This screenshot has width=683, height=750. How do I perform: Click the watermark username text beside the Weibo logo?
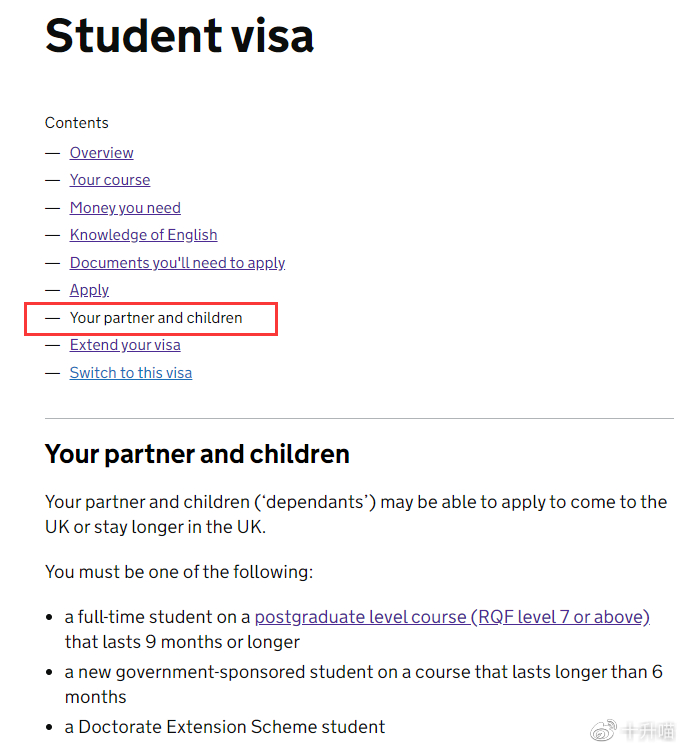648,731
